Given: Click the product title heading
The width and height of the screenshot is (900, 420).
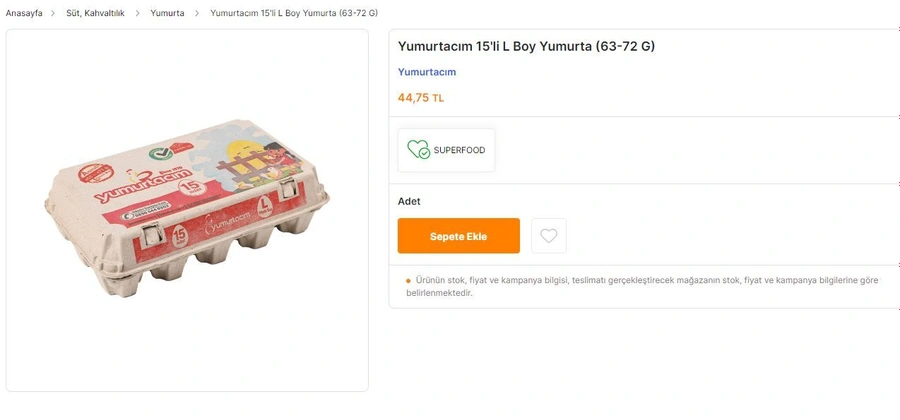Looking at the screenshot, I should pyautogui.click(x=526, y=46).
